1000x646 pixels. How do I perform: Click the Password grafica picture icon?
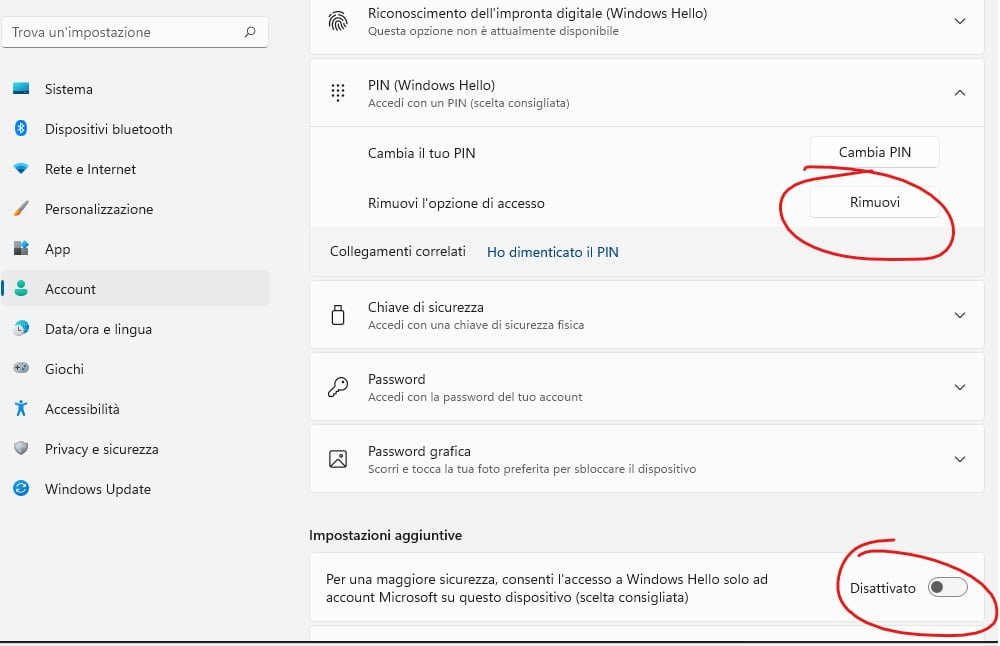coord(338,459)
